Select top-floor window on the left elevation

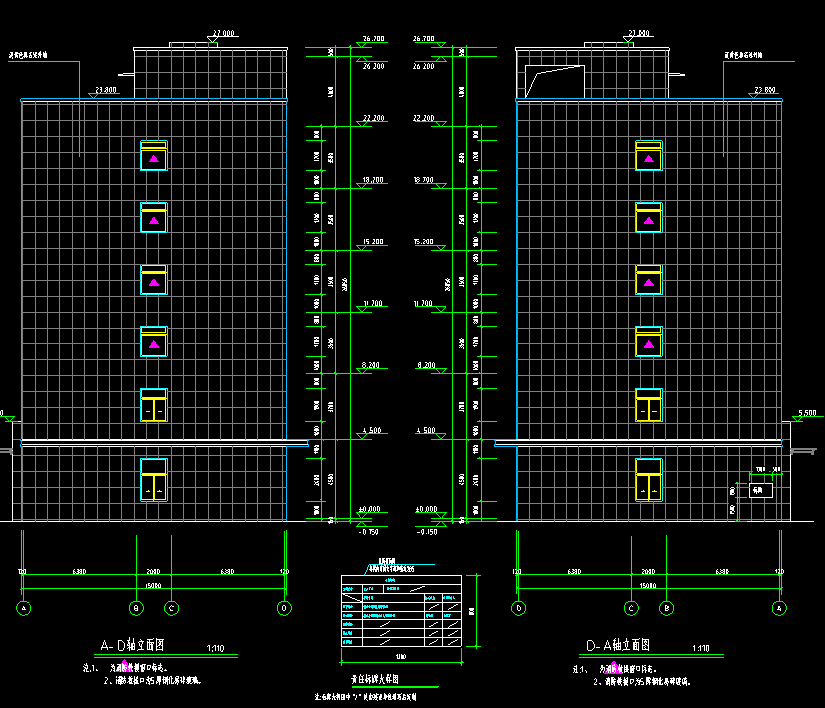tap(154, 156)
